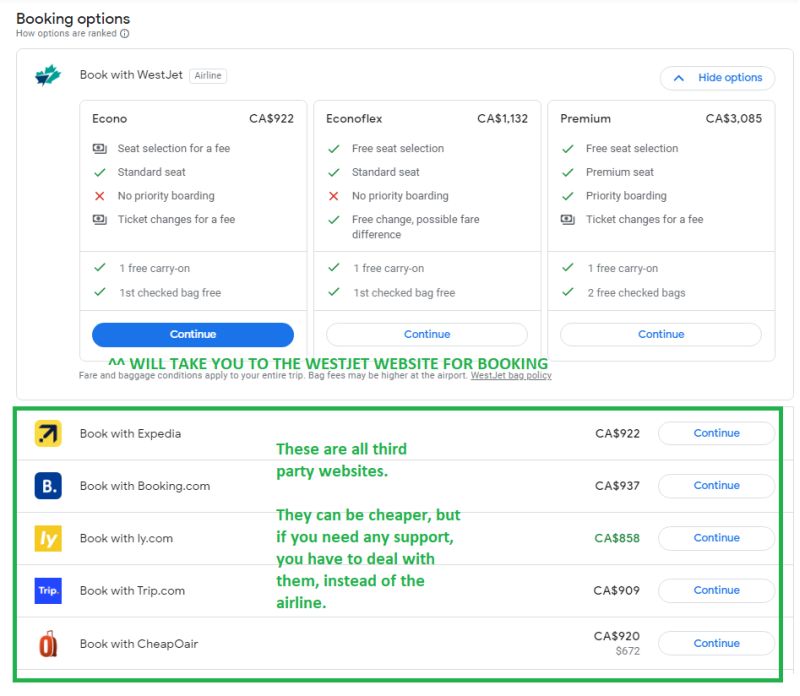Click the Expedia price CA$922

[x=617, y=434]
